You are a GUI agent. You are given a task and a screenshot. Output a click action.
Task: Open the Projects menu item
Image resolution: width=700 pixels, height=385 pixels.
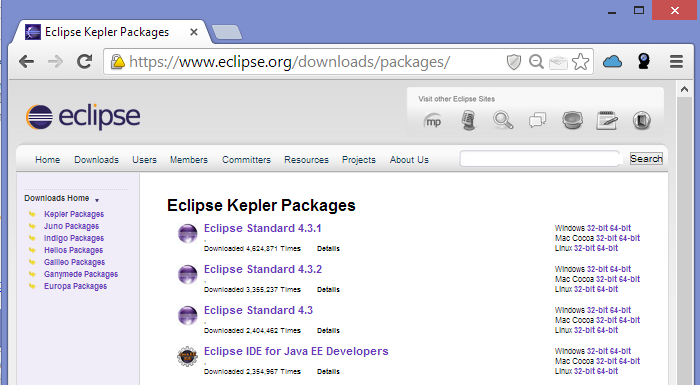point(359,160)
